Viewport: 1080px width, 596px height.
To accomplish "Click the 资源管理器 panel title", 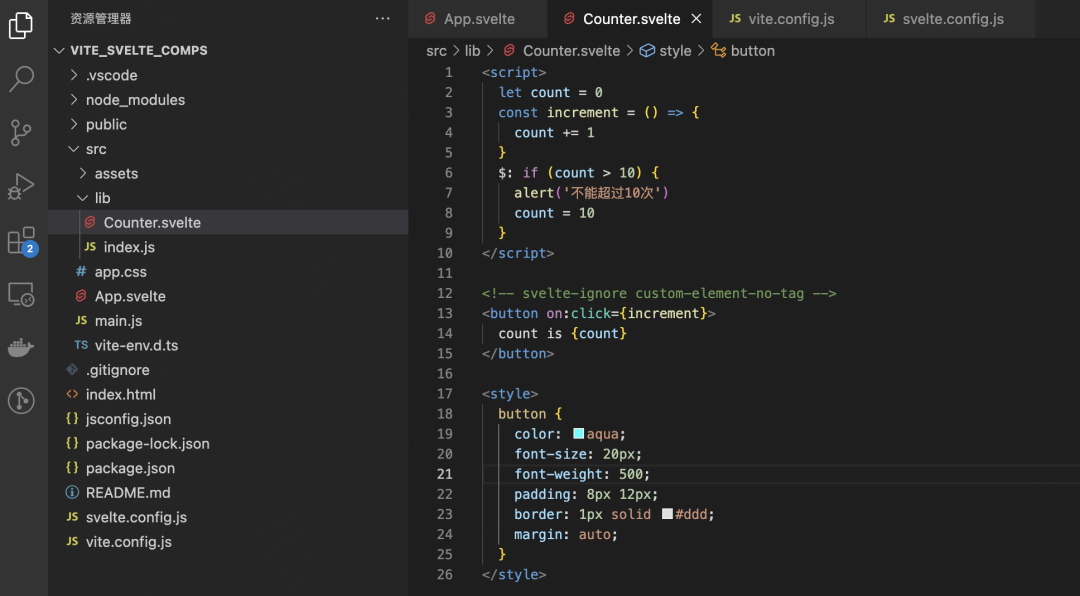I will tap(101, 19).
